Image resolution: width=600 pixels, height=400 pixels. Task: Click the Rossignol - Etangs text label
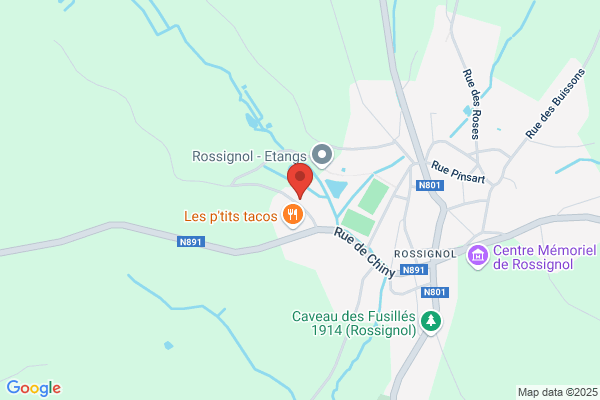tap(249, 156)
